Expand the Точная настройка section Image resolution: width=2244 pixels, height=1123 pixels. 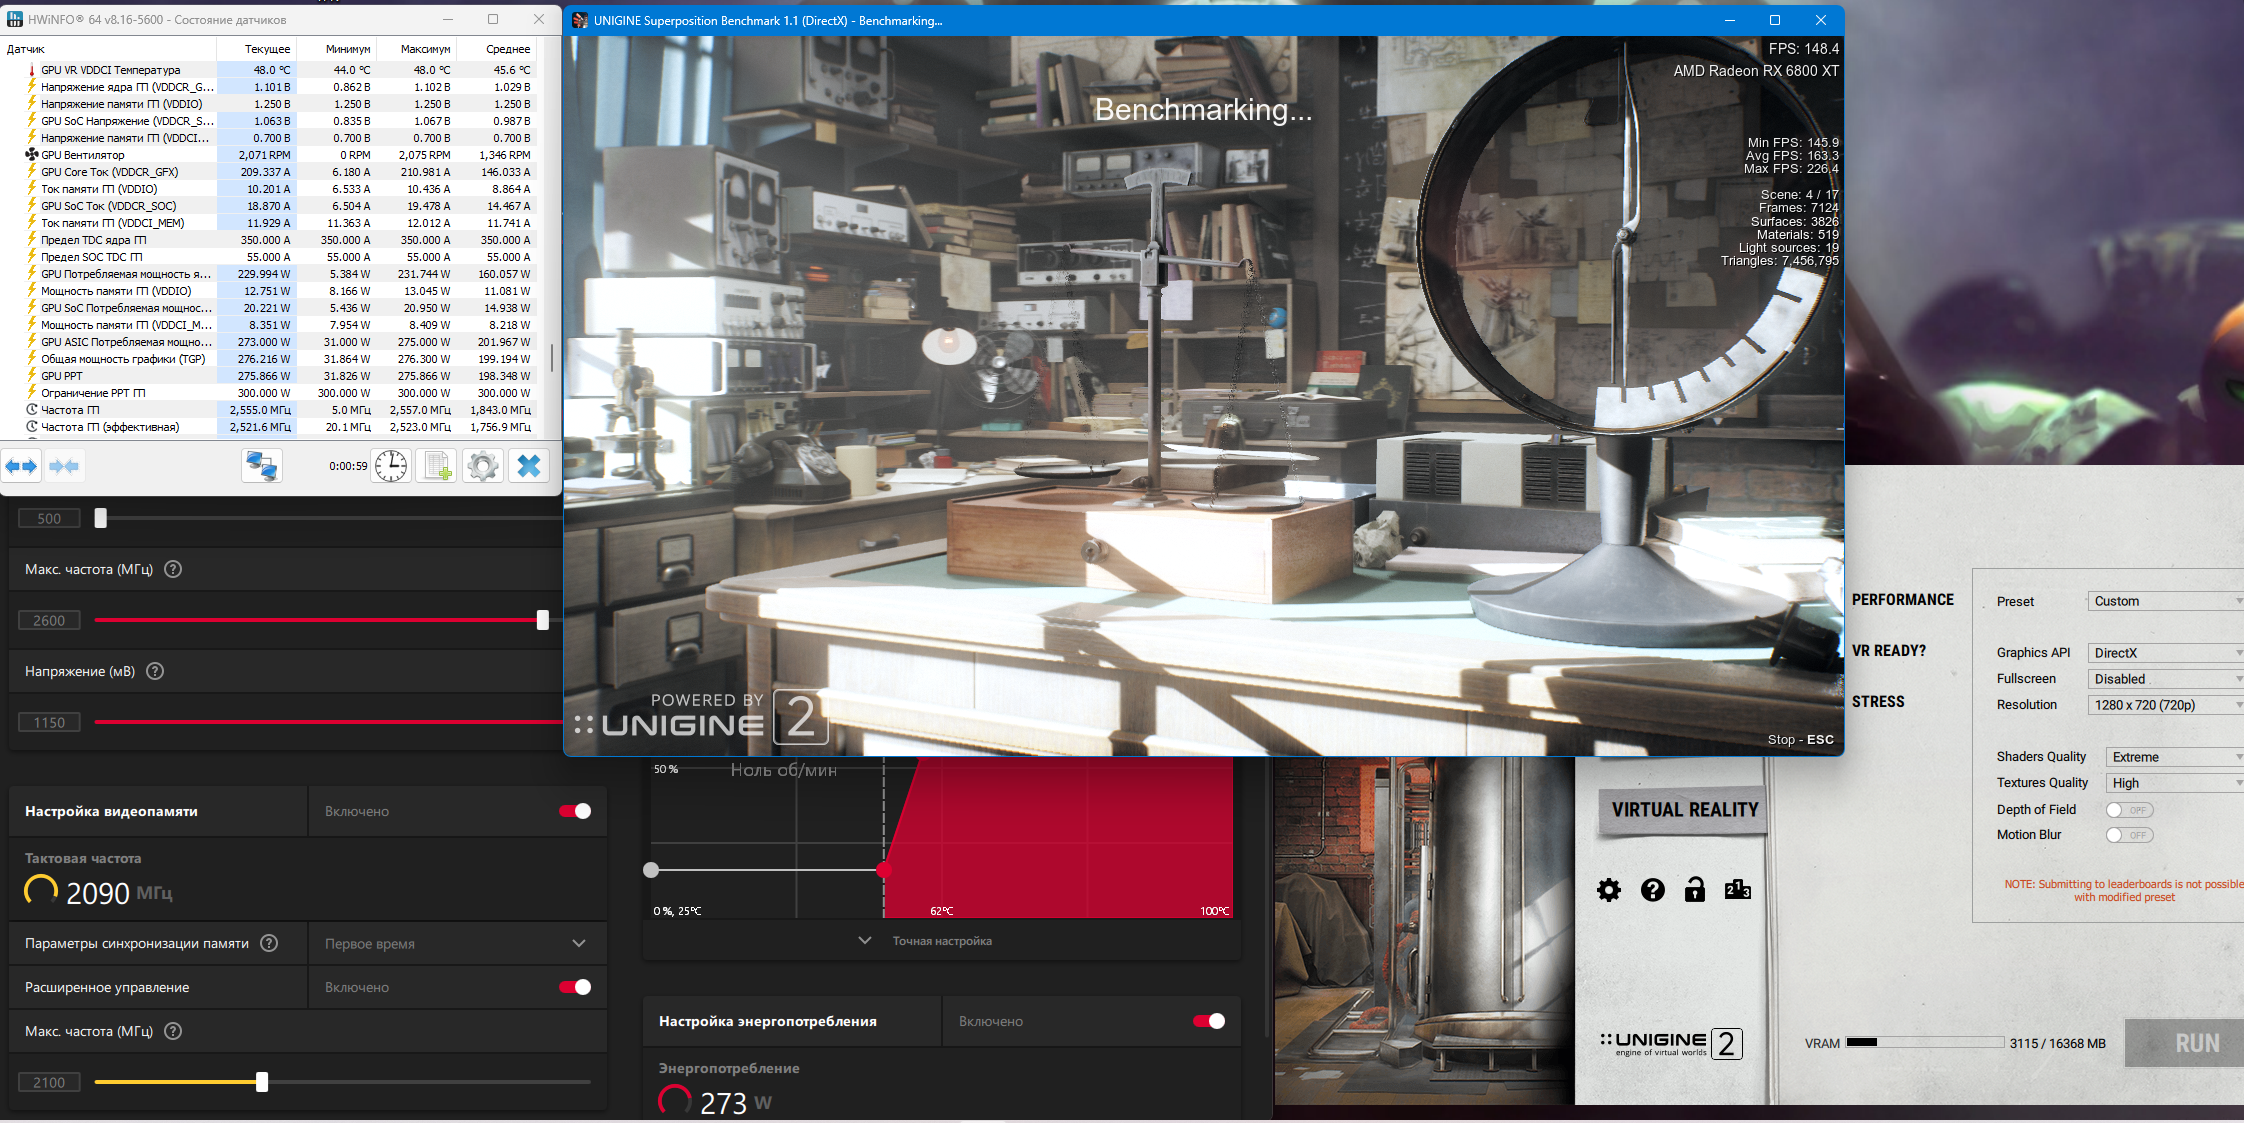click(x=927, y=941)
